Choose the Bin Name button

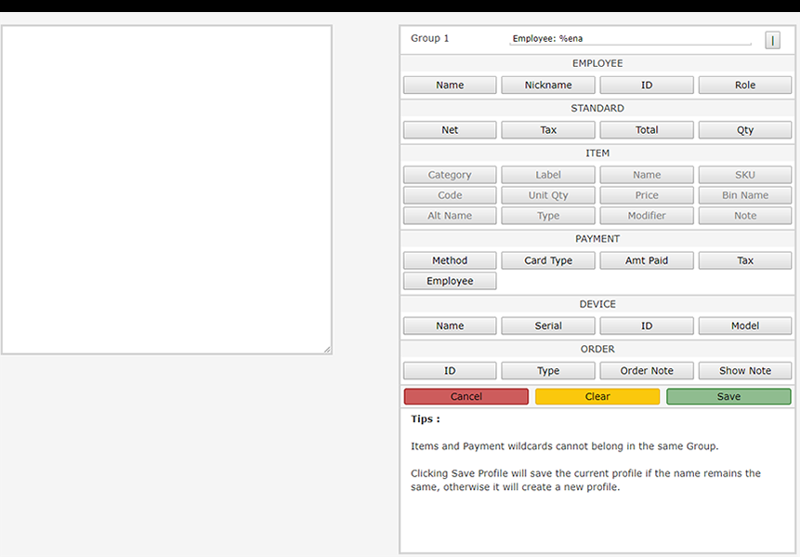point(745,195)
